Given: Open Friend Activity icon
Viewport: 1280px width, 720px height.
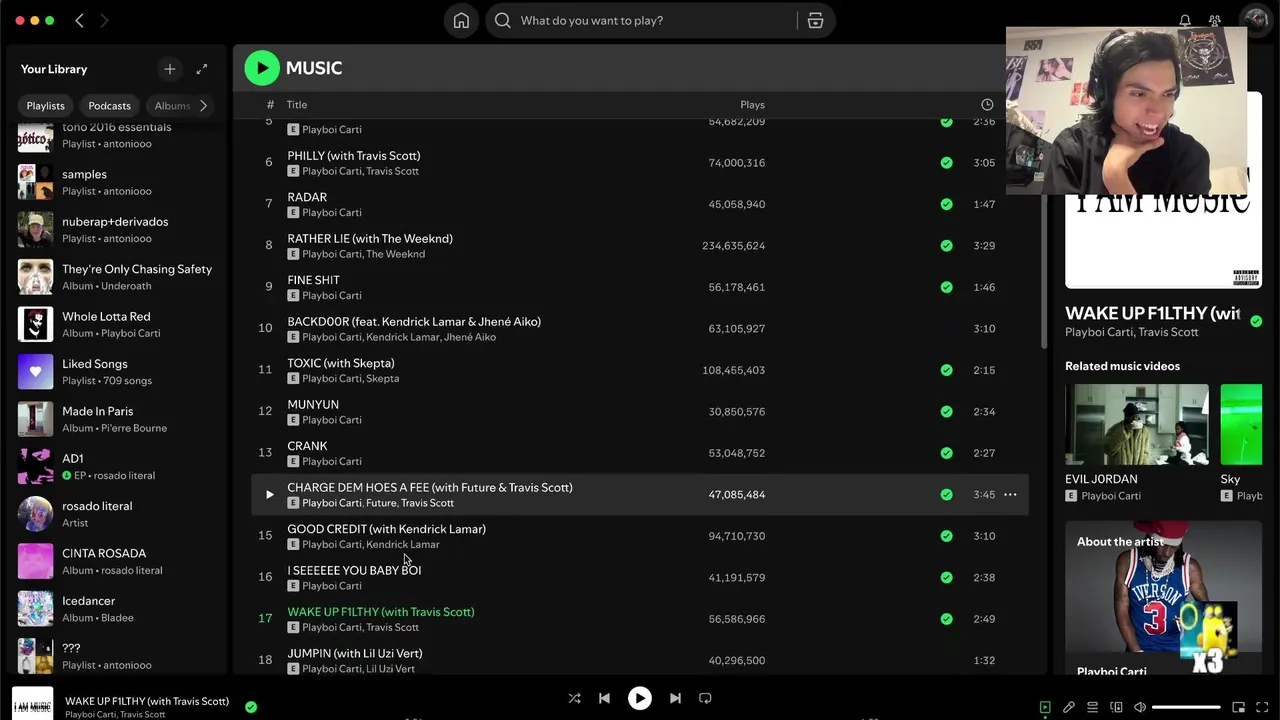Looking at the screenshot, I should pyautogui.click(x=1215, y=20).
